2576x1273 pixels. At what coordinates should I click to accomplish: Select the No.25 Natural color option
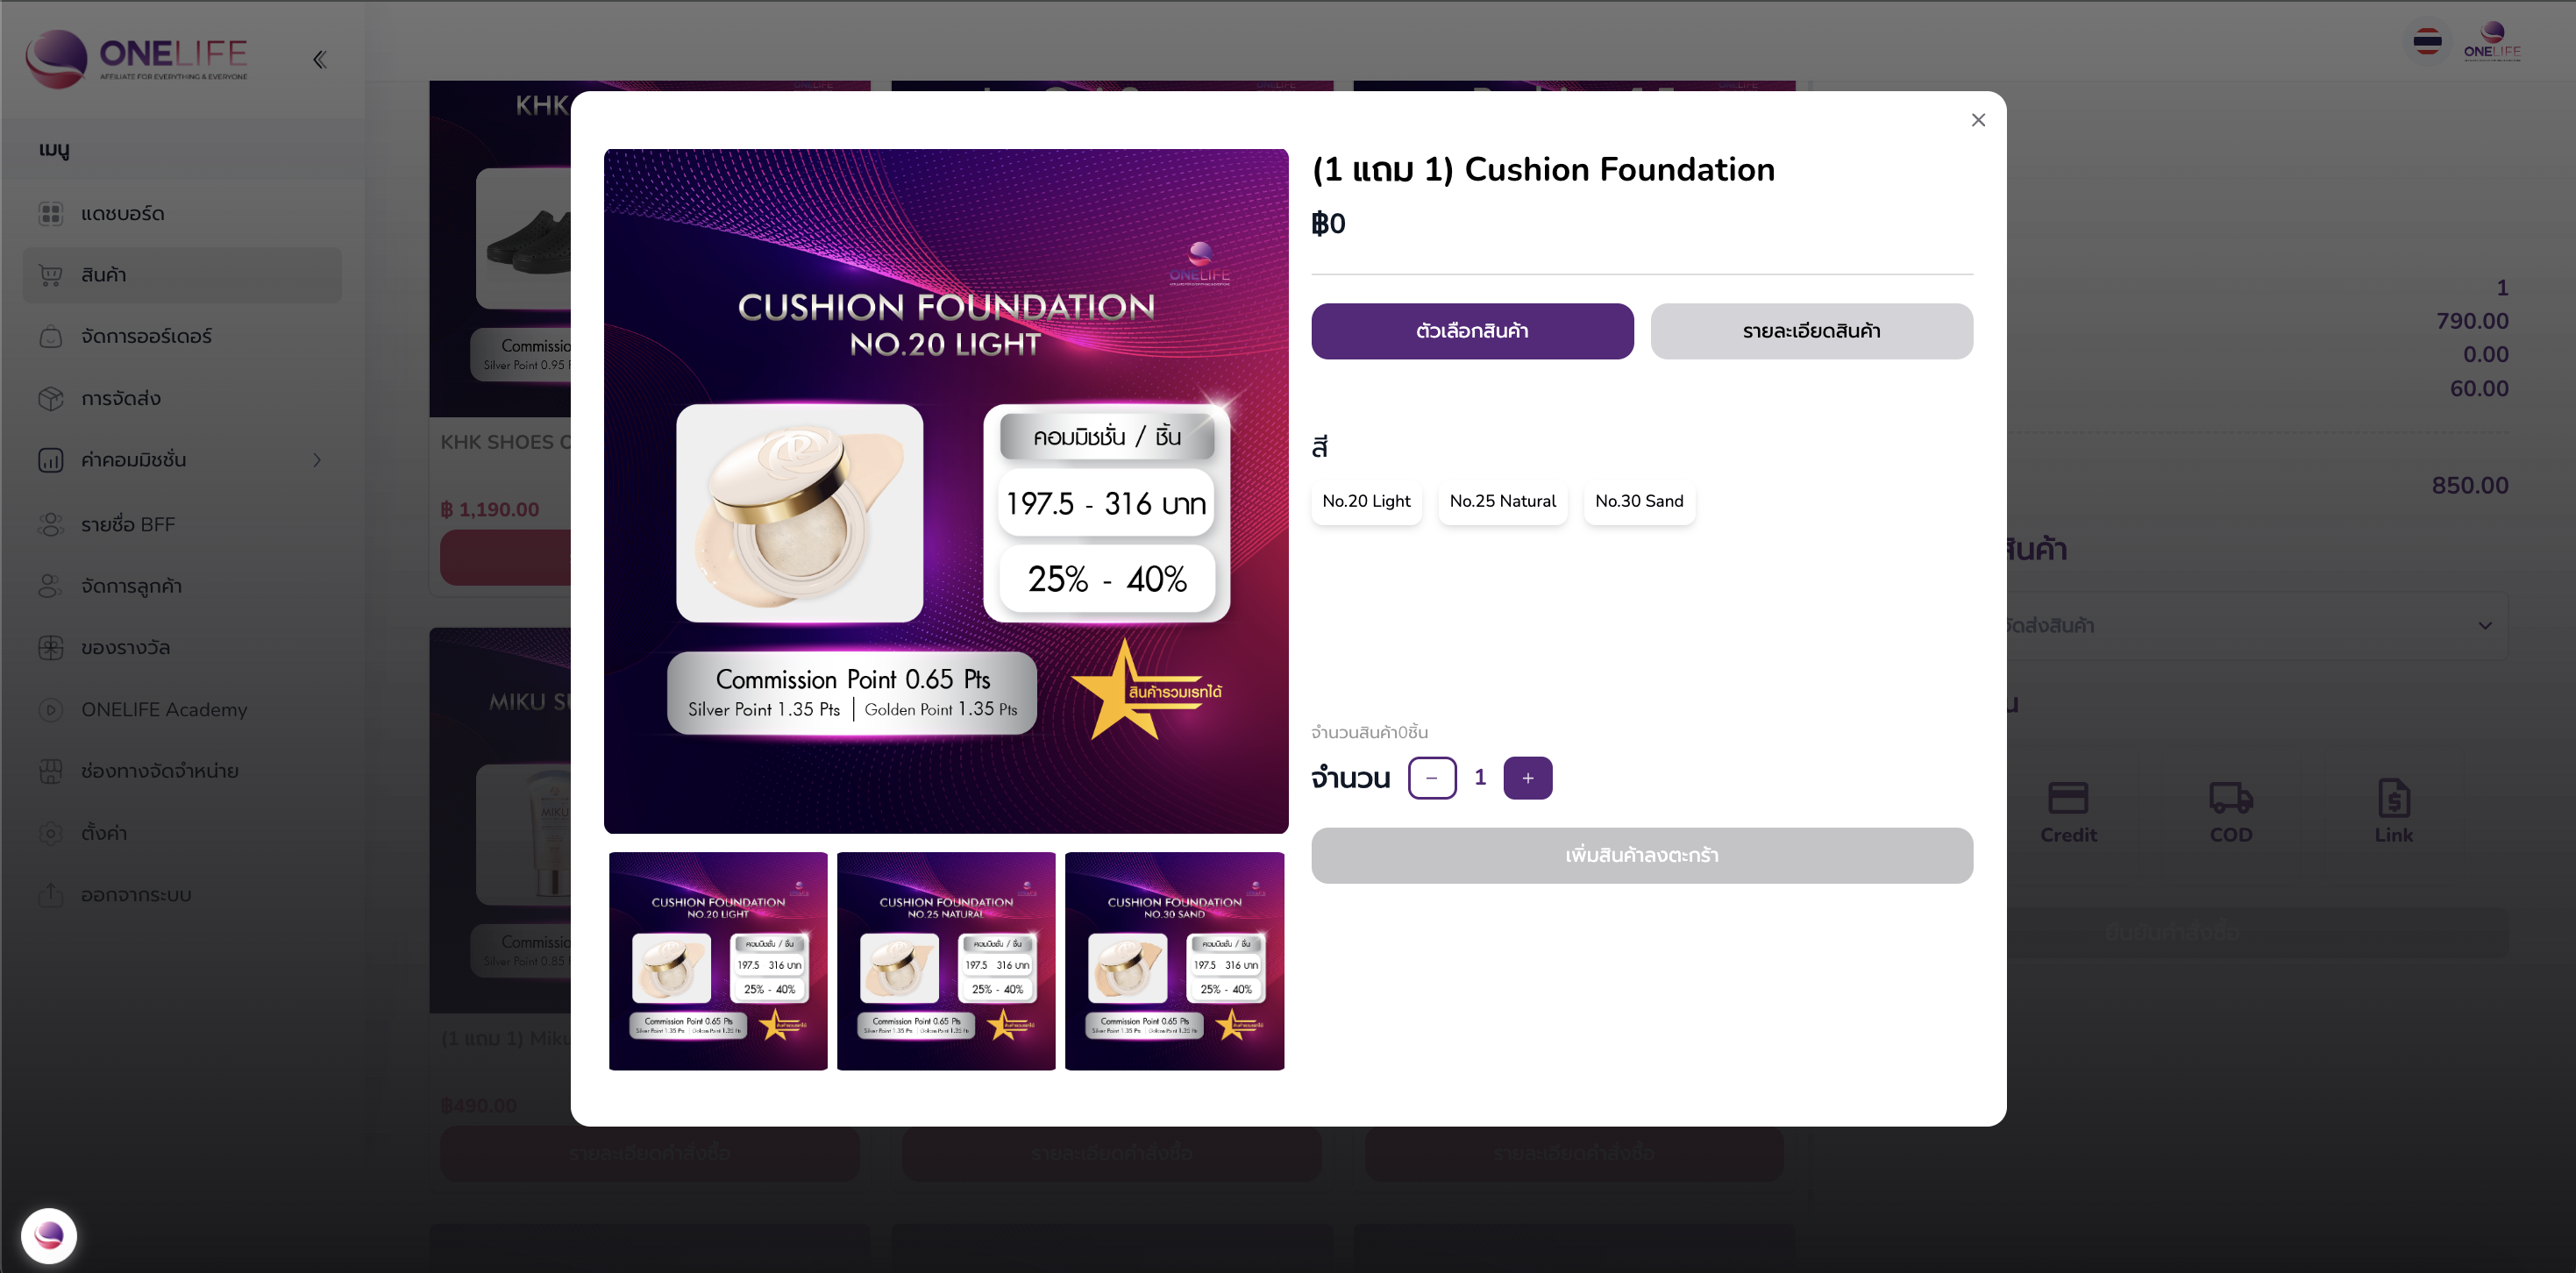[1502, 501]
